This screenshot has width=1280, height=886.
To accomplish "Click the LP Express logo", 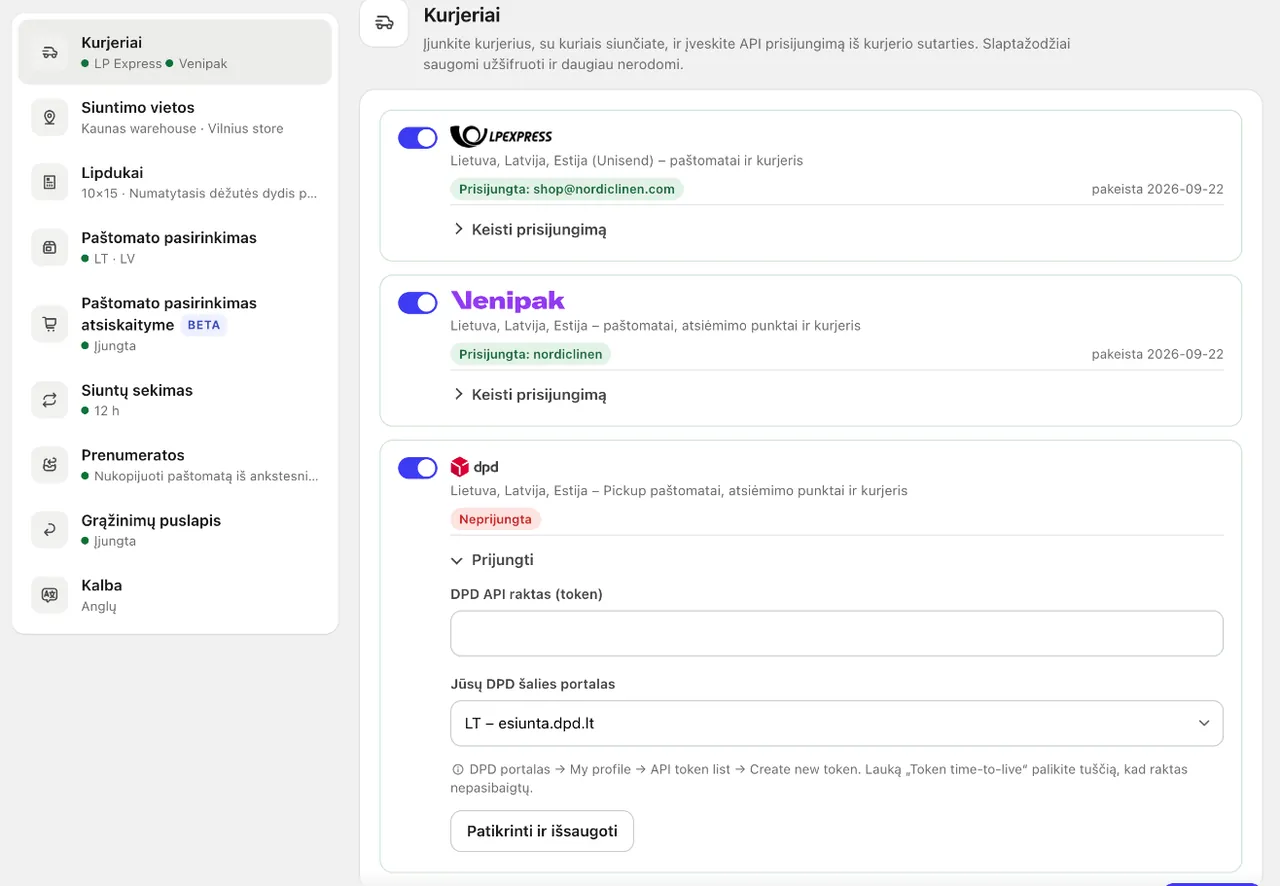I will [501, 136].
